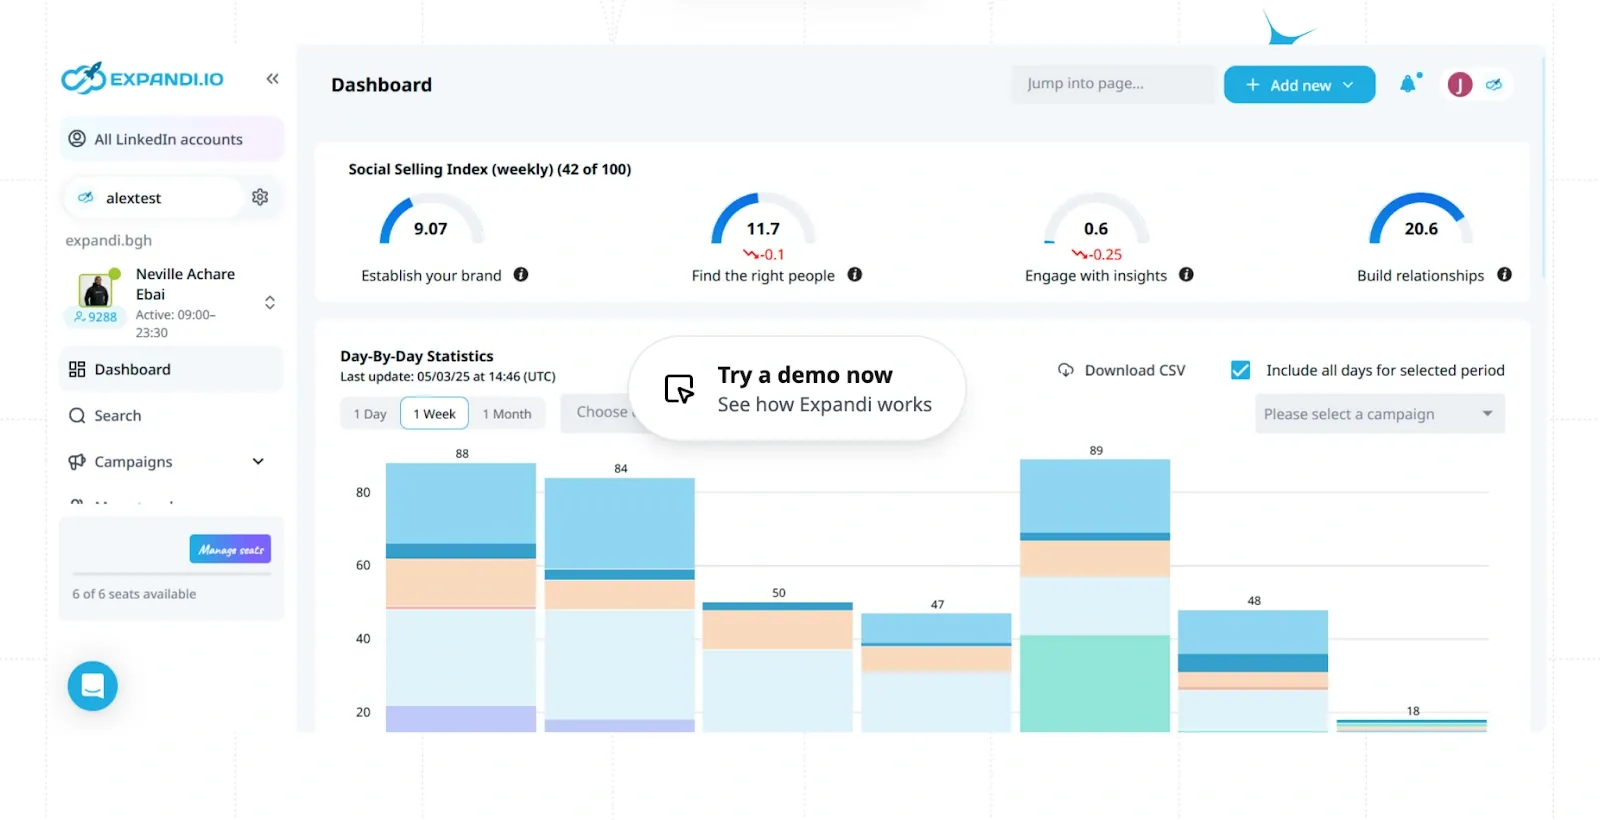1600x820 pixels.
Task: Open the J user avatar
Action: 1460,85
